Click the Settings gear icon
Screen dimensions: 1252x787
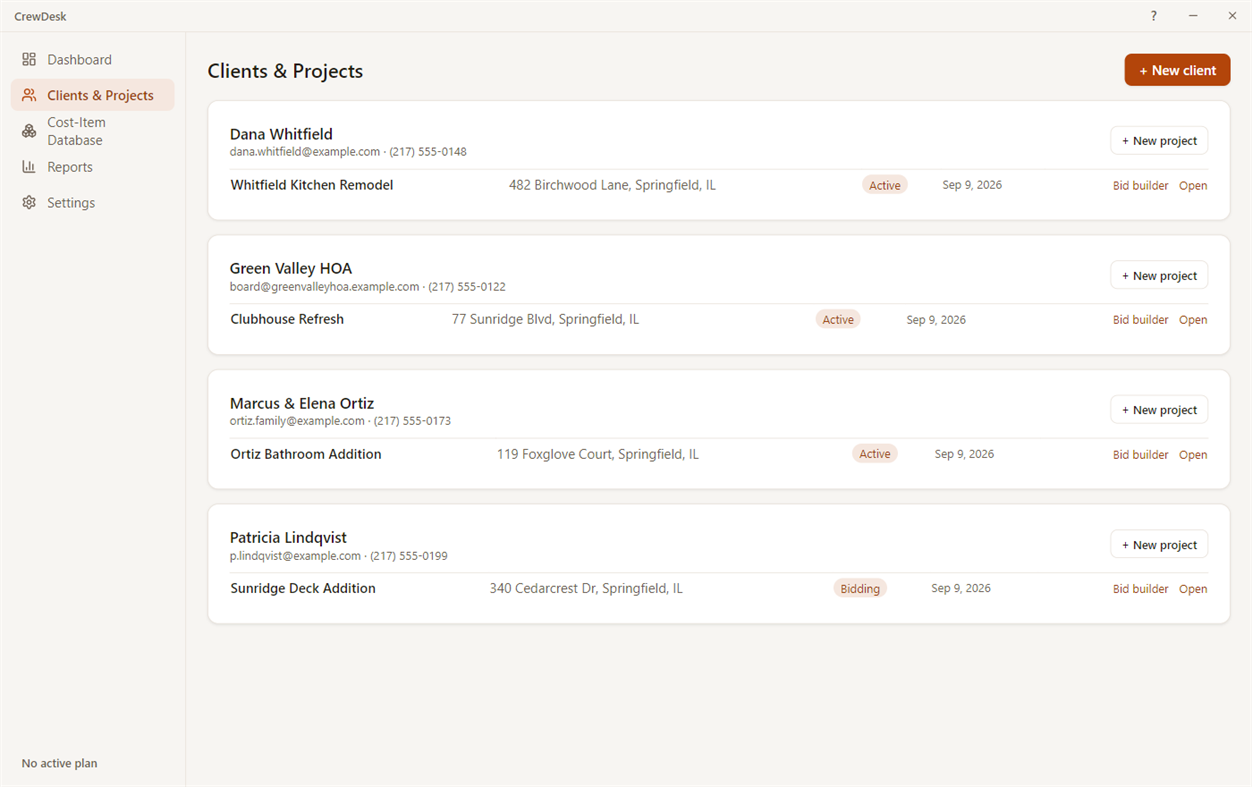pyautogui.click(x=29, y=203)
